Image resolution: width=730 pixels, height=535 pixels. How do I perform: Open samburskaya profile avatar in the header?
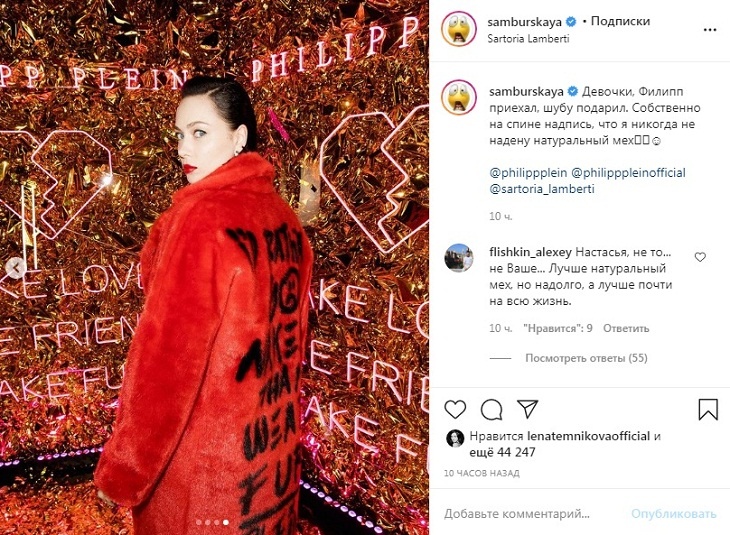459,29
